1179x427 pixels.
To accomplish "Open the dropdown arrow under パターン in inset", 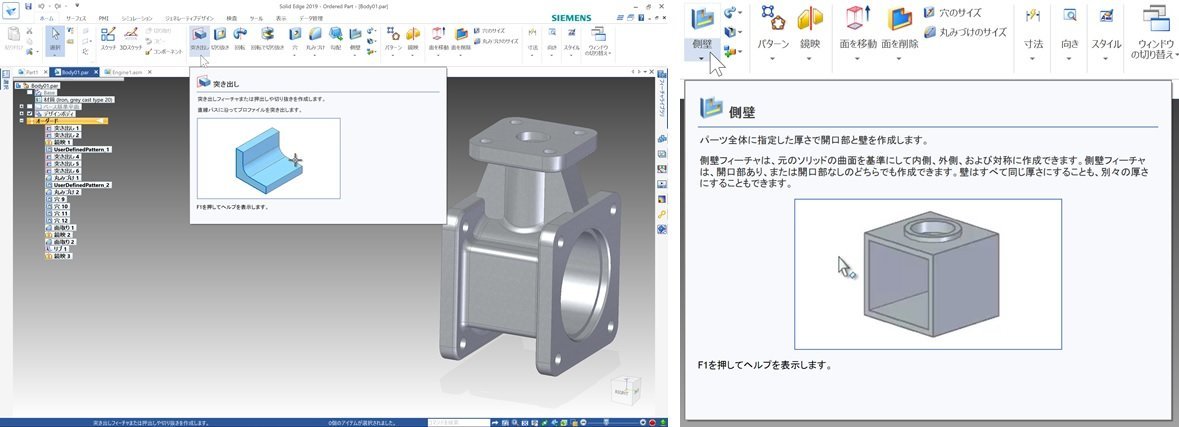I will coord(773,58).
